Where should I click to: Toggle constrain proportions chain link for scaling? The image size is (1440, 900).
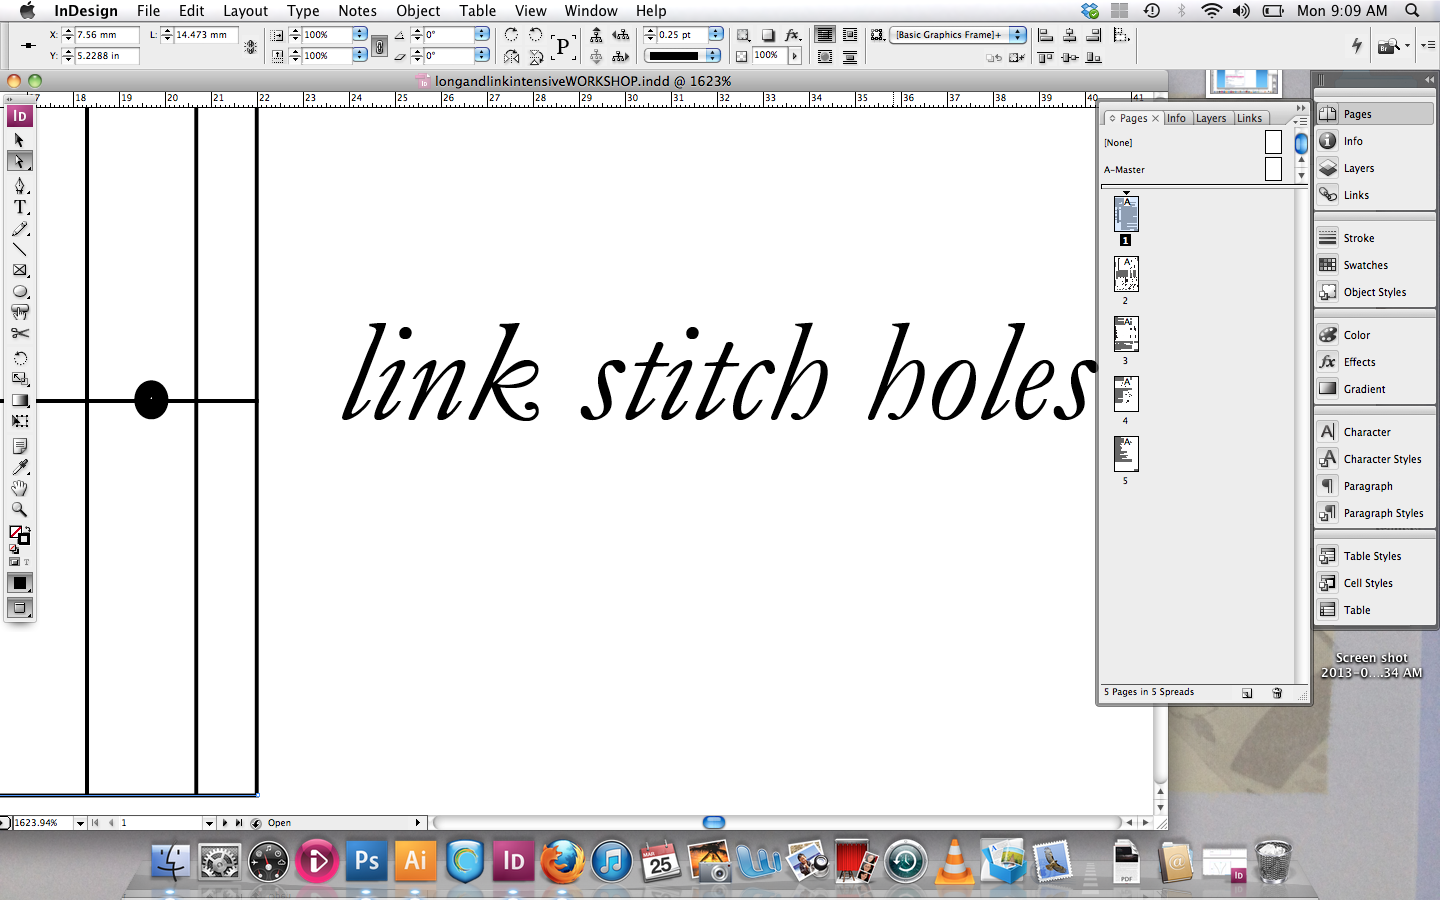pyautogui.click(x=379, y=46)
